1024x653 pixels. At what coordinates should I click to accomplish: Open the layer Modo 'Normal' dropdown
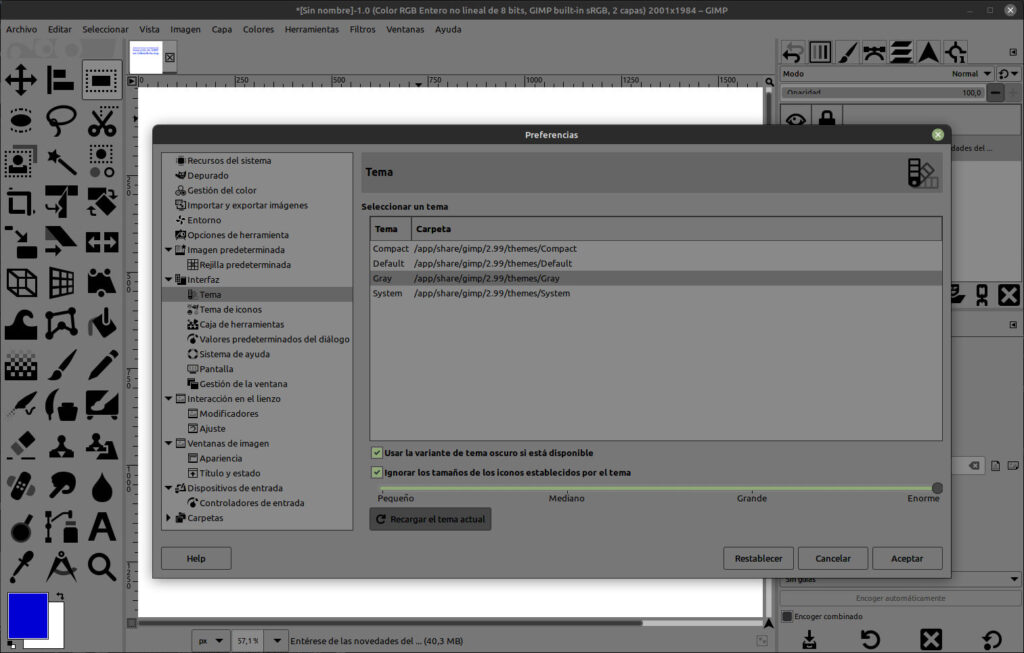972,74
